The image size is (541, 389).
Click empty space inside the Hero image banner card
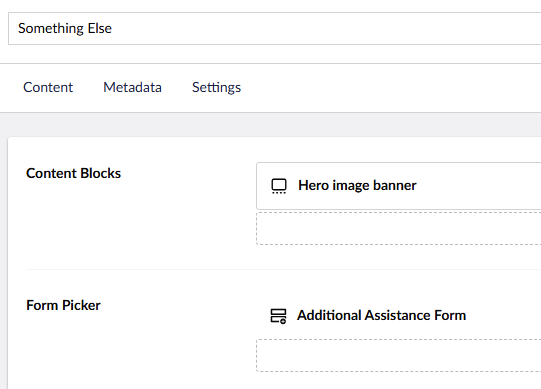(480, 186)
